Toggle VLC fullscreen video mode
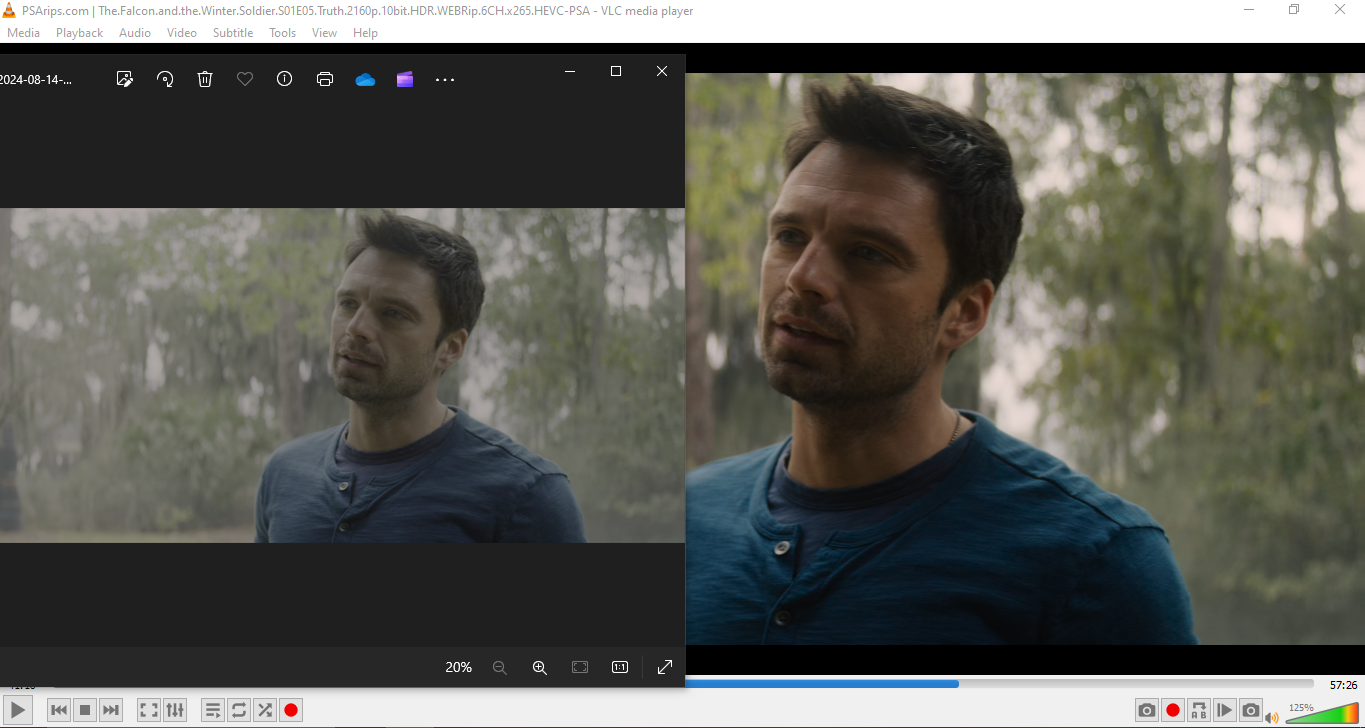 click(x=149, y=710)
